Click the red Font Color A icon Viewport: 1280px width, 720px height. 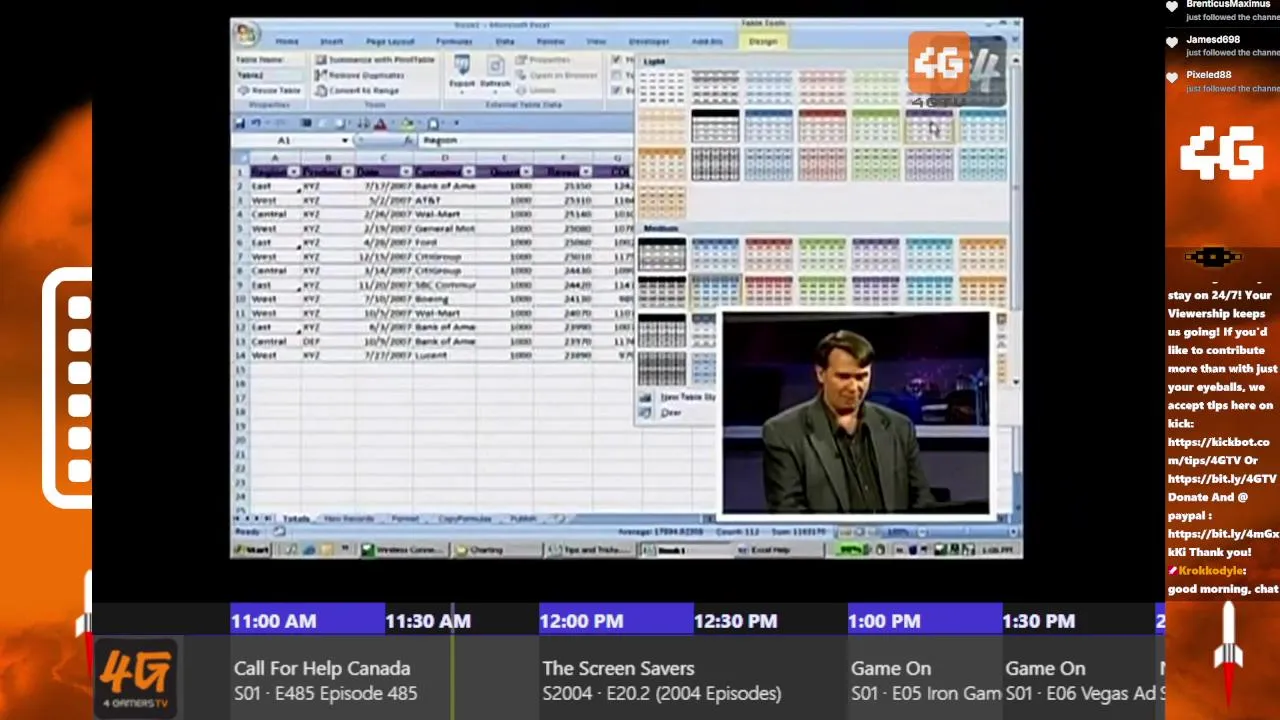[x=380, y=123]
